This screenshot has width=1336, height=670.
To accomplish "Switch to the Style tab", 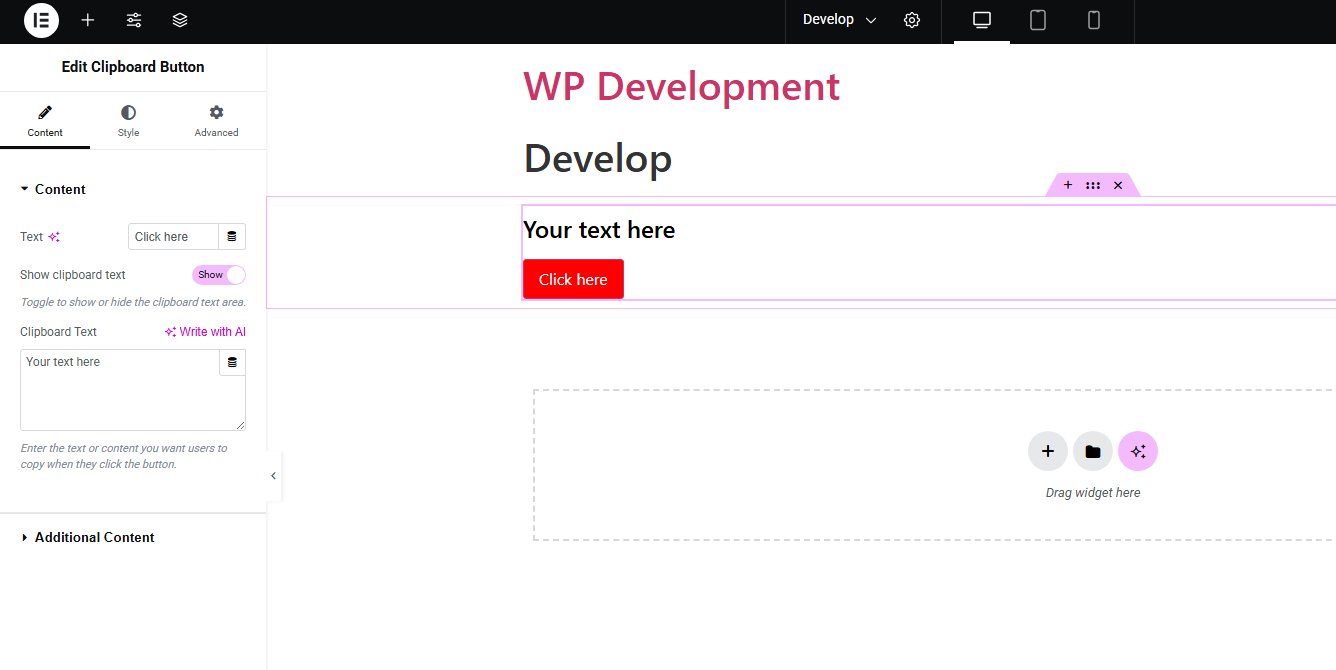I will coord(128,120).
